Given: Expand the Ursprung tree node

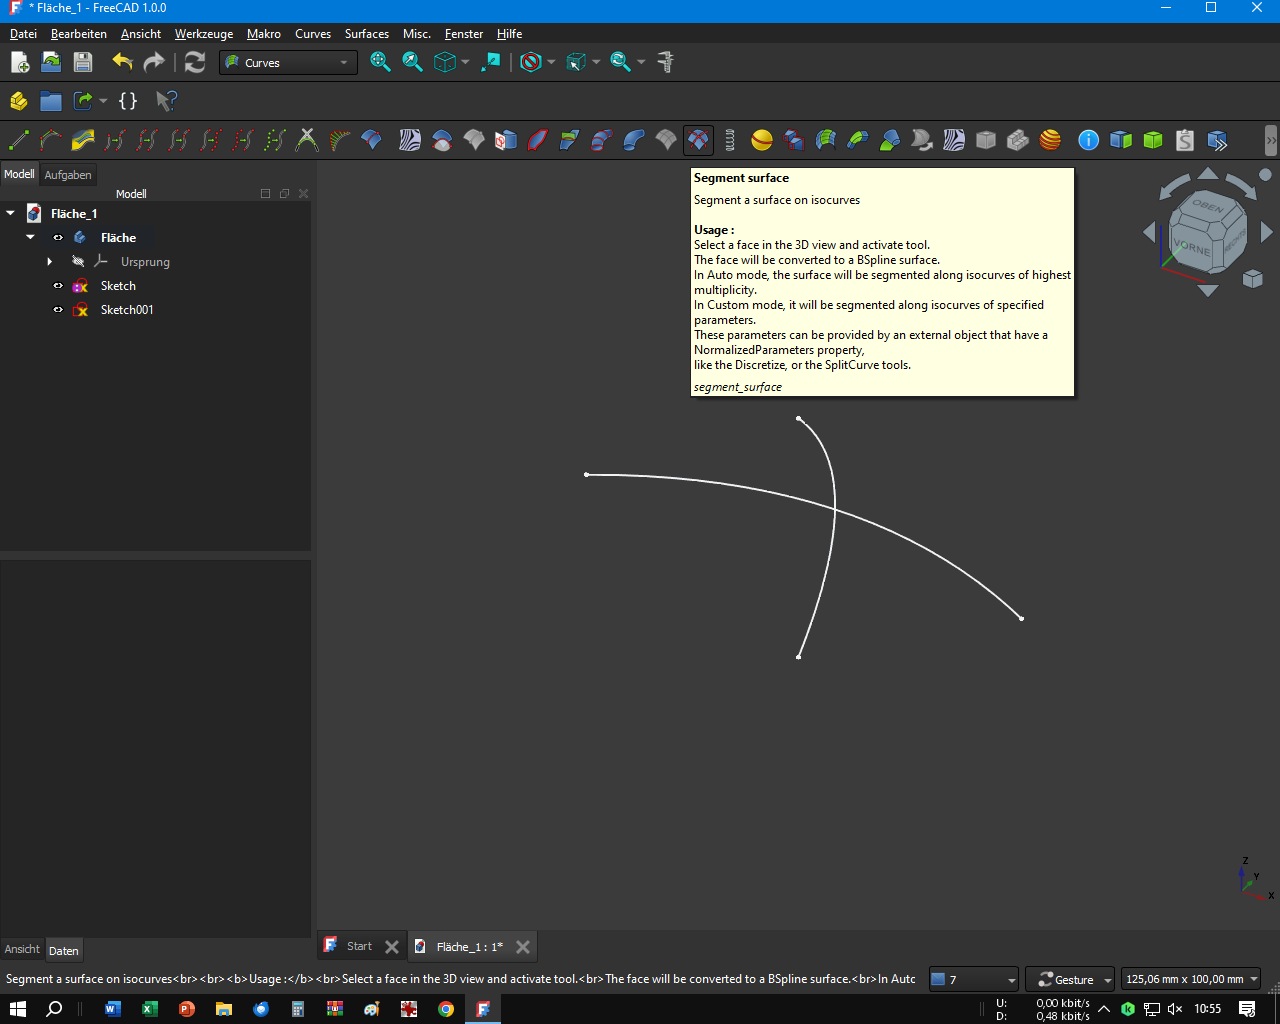Looking at the screenshot, I should coord(49,262).
